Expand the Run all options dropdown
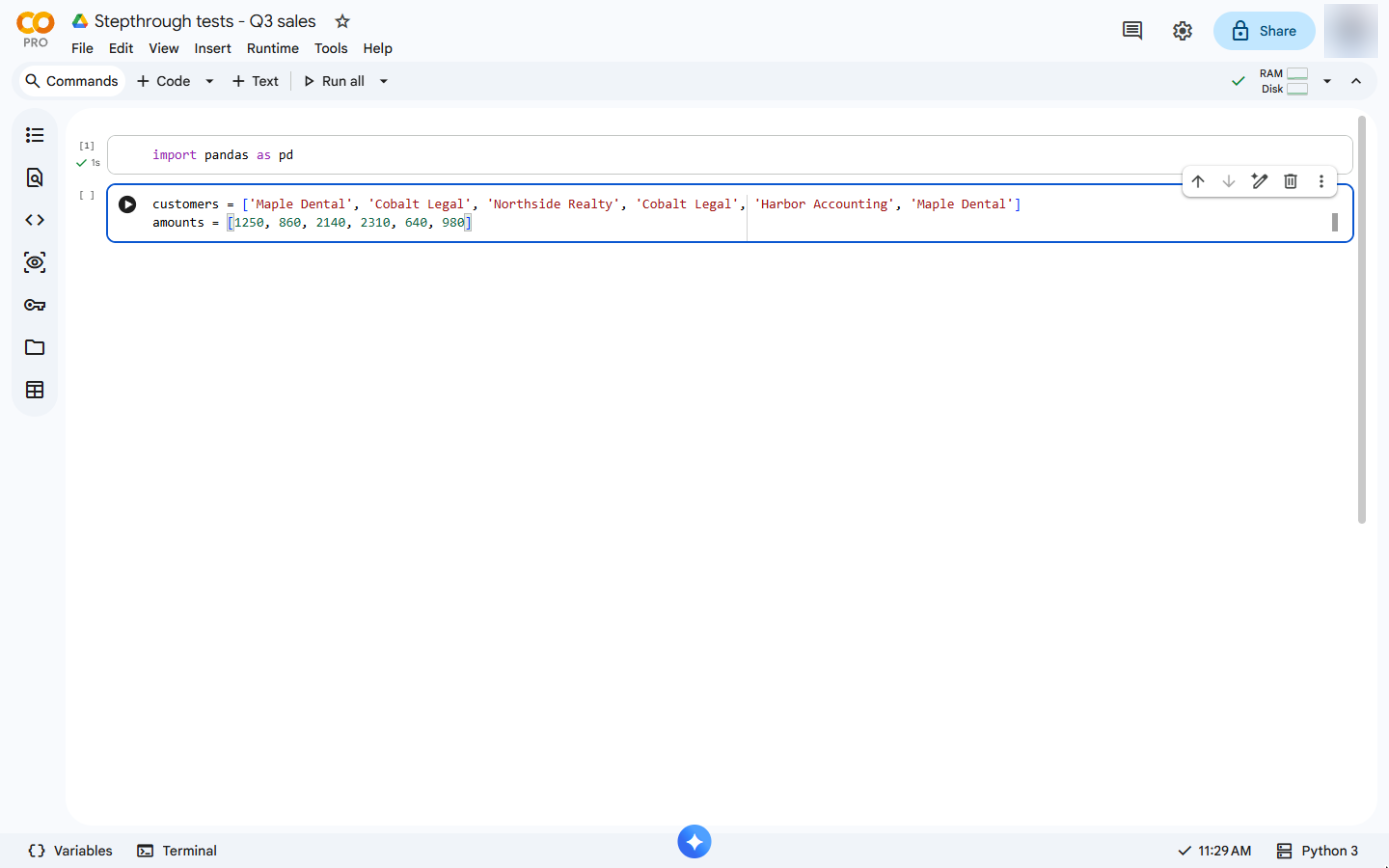The height and width of the screenshot is (868, 1389). pyautogui.click(x=383, y=81)
